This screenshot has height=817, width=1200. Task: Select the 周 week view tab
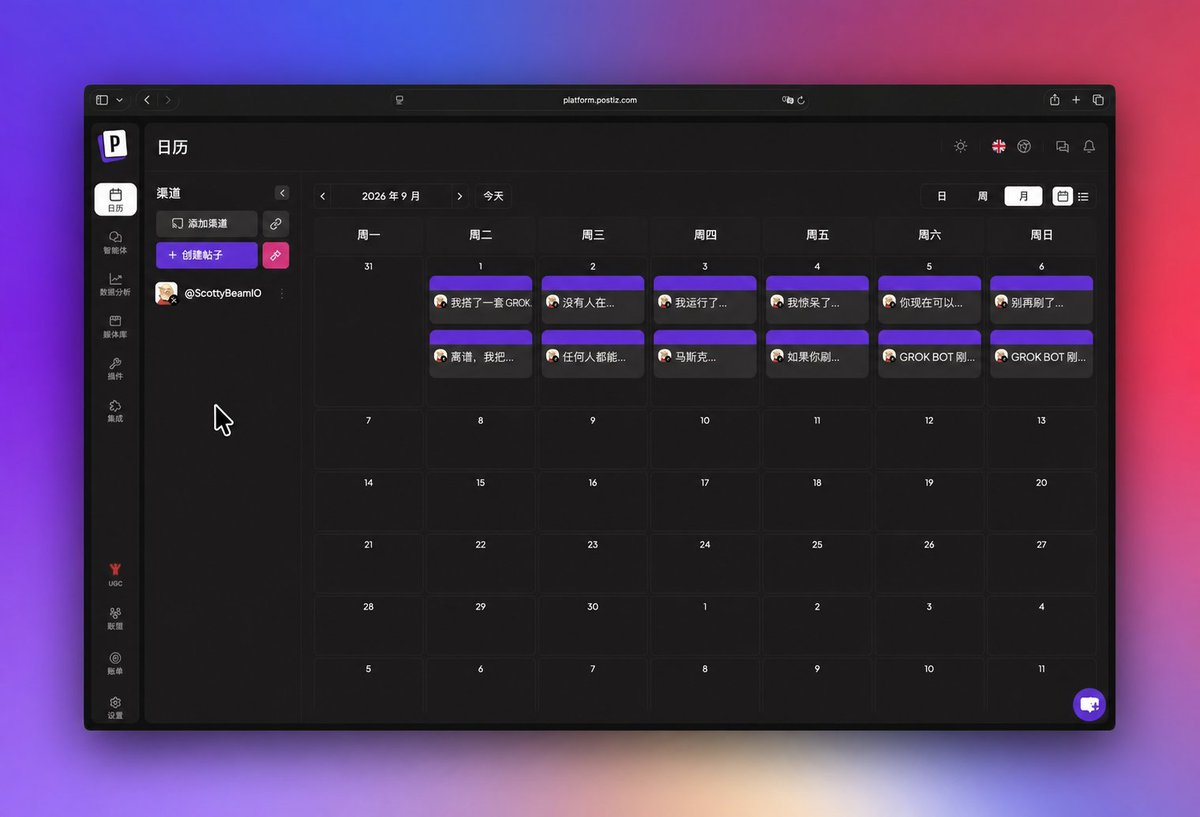[983, 196]
